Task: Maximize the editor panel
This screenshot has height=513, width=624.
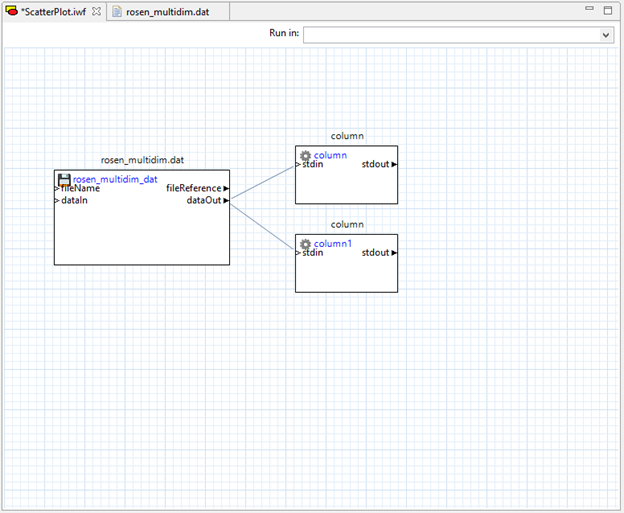Action: (607, 9)
